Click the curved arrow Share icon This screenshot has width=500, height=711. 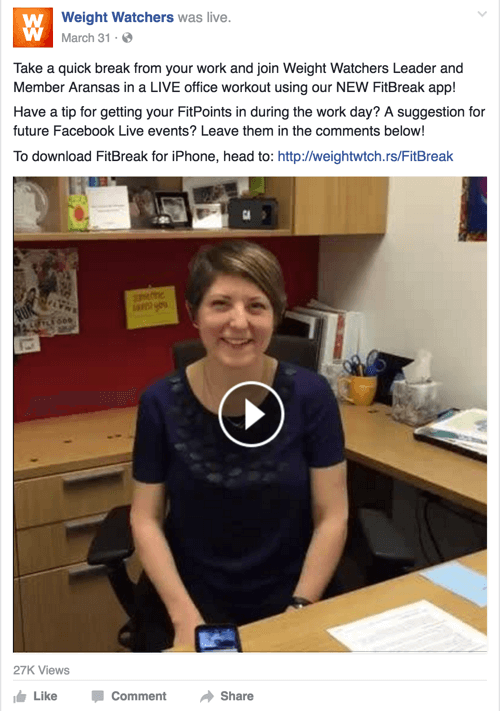click(207, 696)
